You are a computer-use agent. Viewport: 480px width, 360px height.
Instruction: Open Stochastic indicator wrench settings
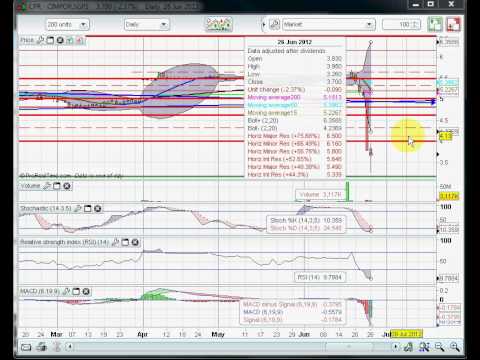[77, 209]
